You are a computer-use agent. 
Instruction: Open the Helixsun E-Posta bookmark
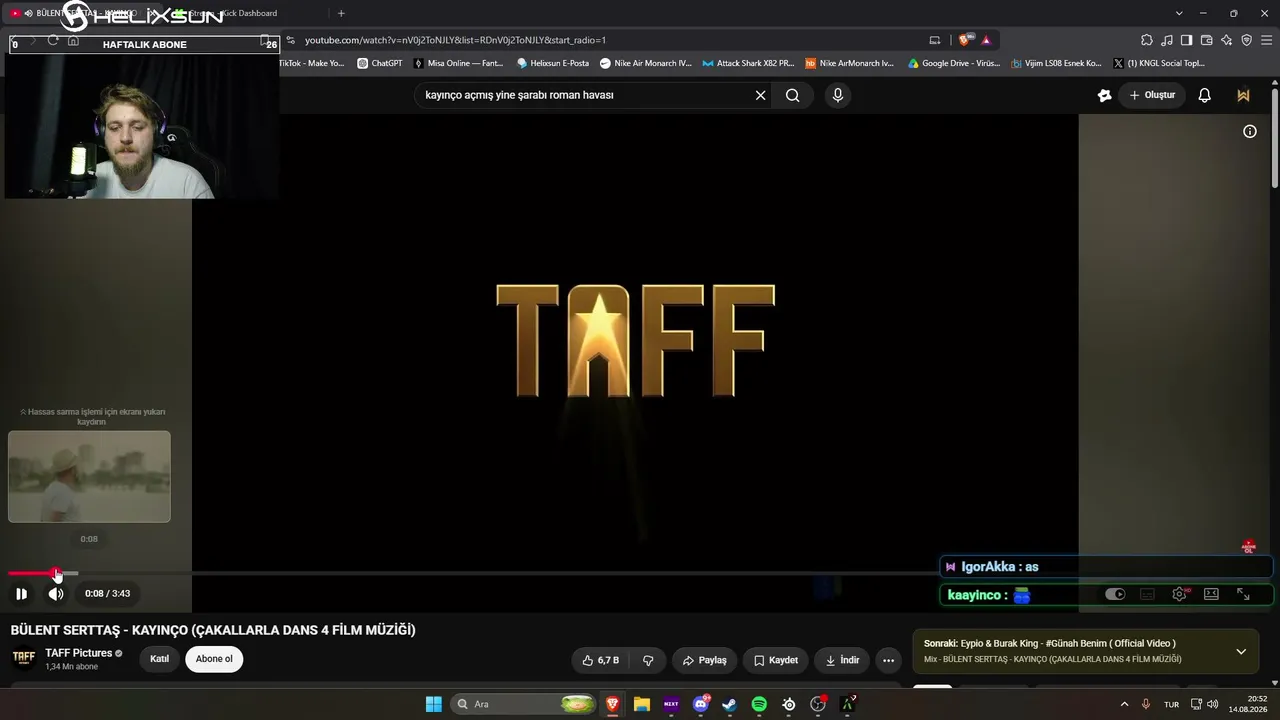pos(553,63)
